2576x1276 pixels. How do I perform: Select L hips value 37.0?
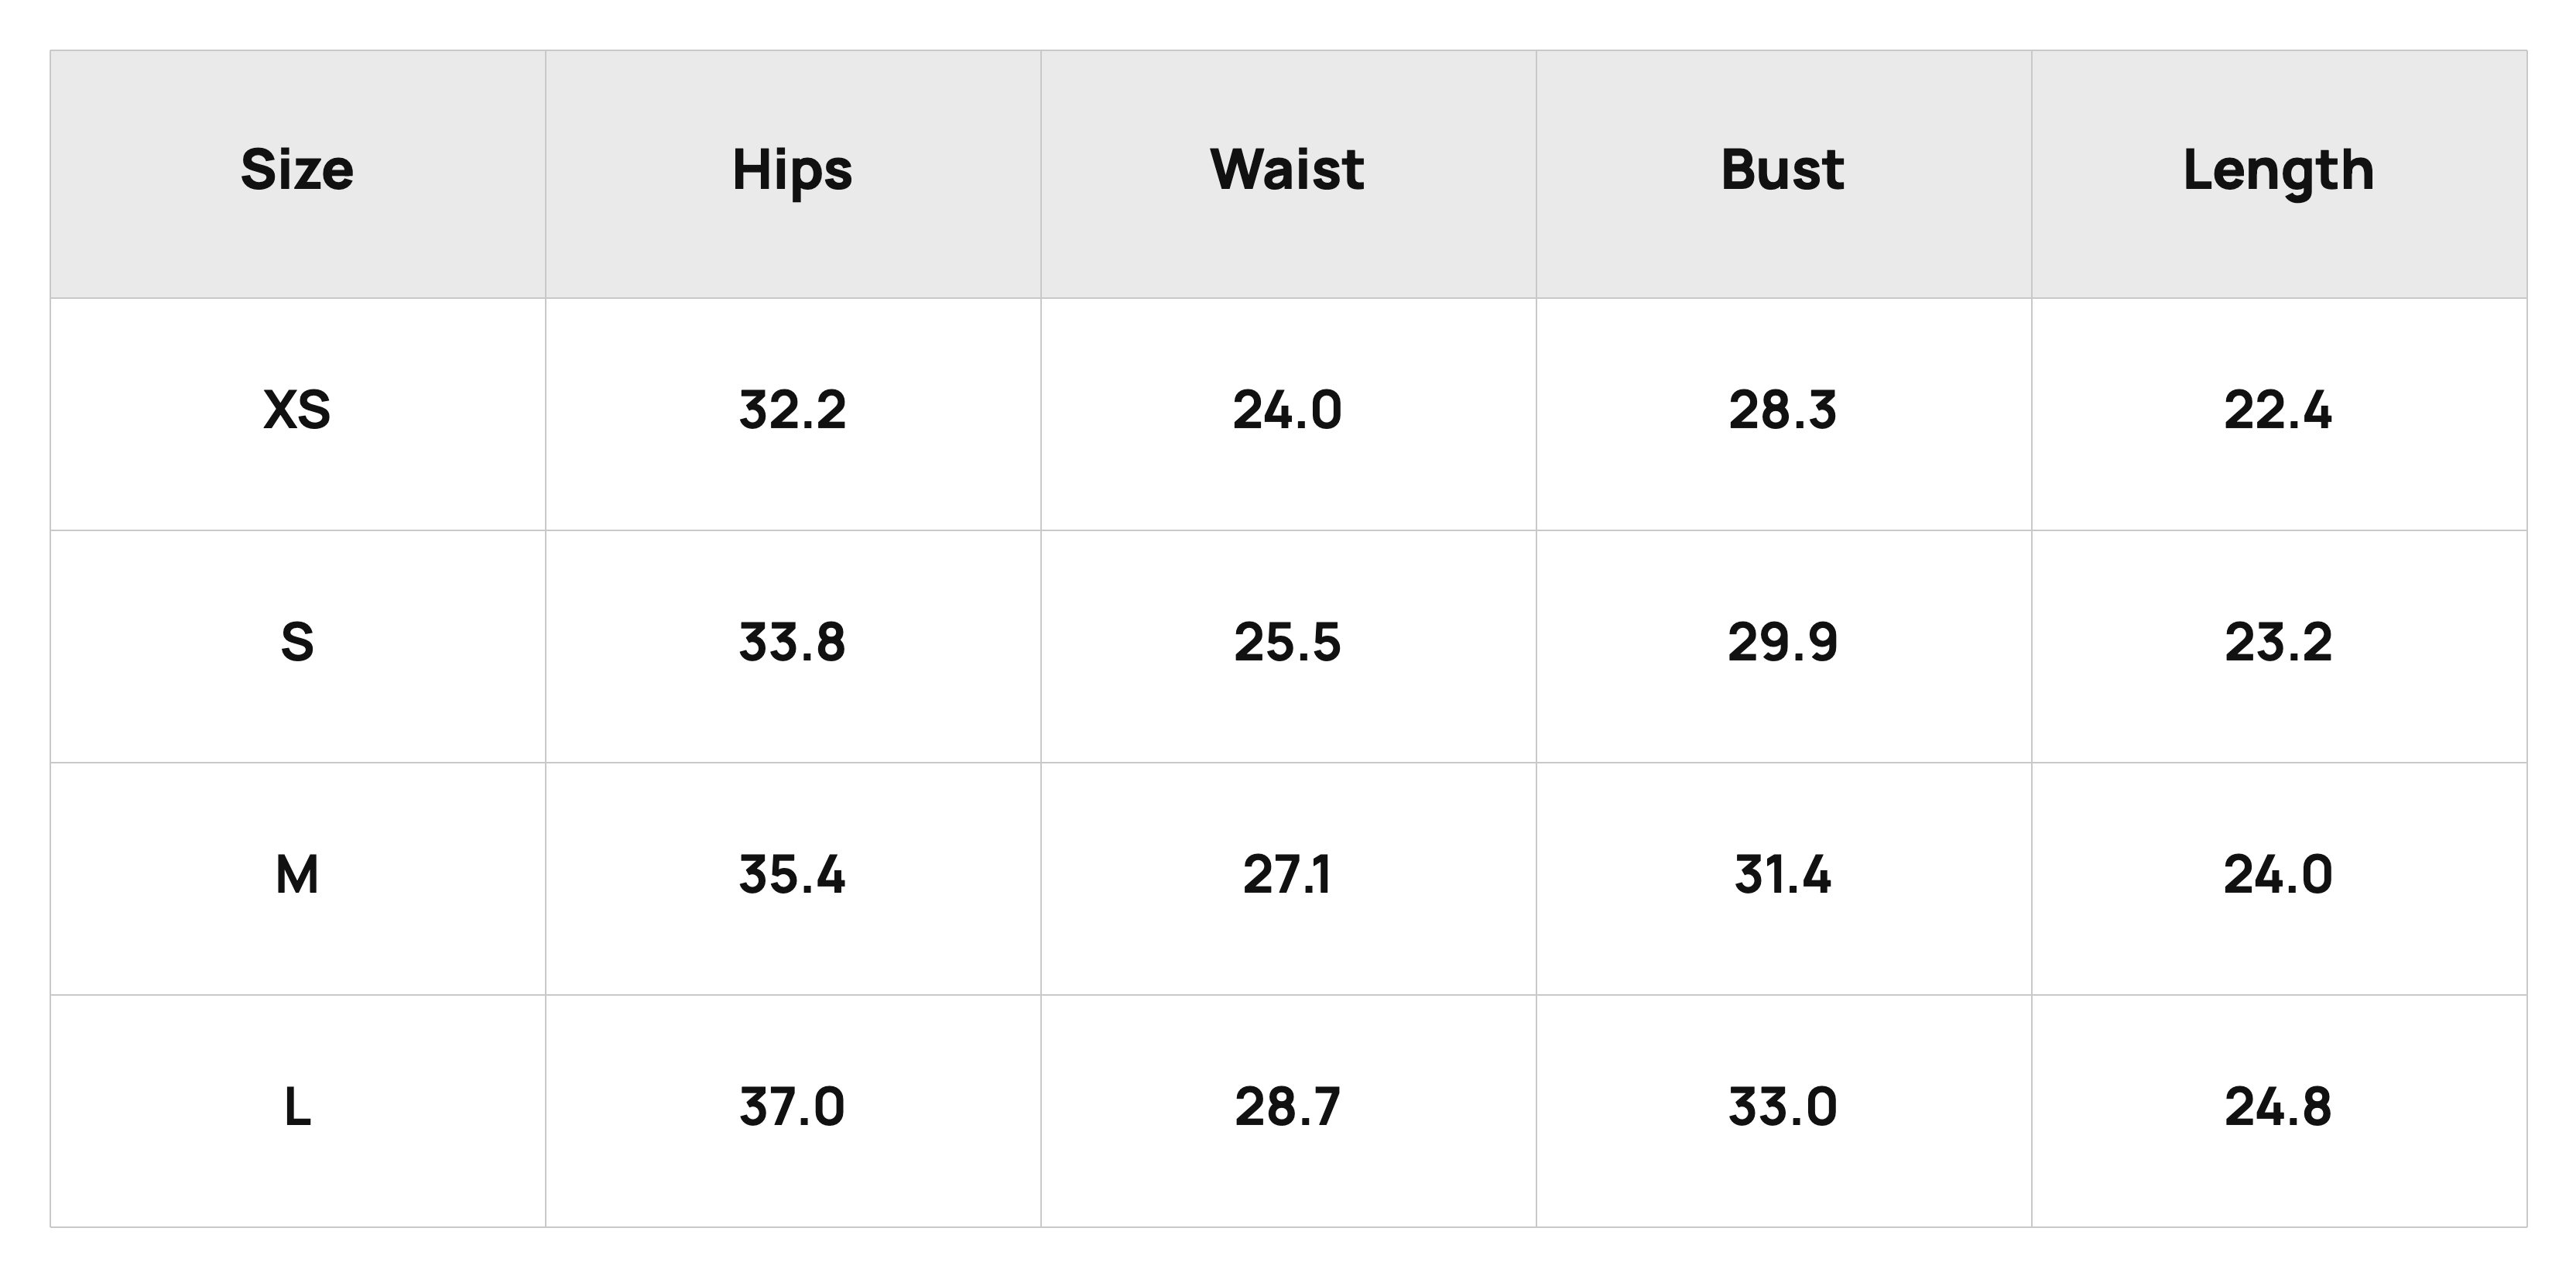[x=792, y=1108]
